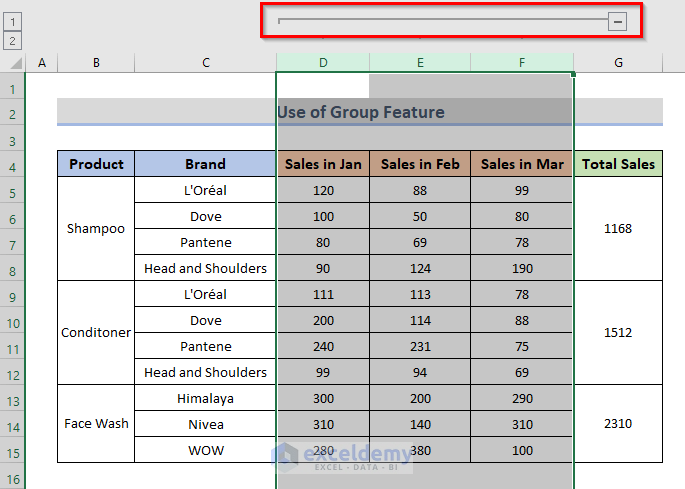This screenshot has height=489, width=685.
Task: Select column E header
Action: [420, 63]
